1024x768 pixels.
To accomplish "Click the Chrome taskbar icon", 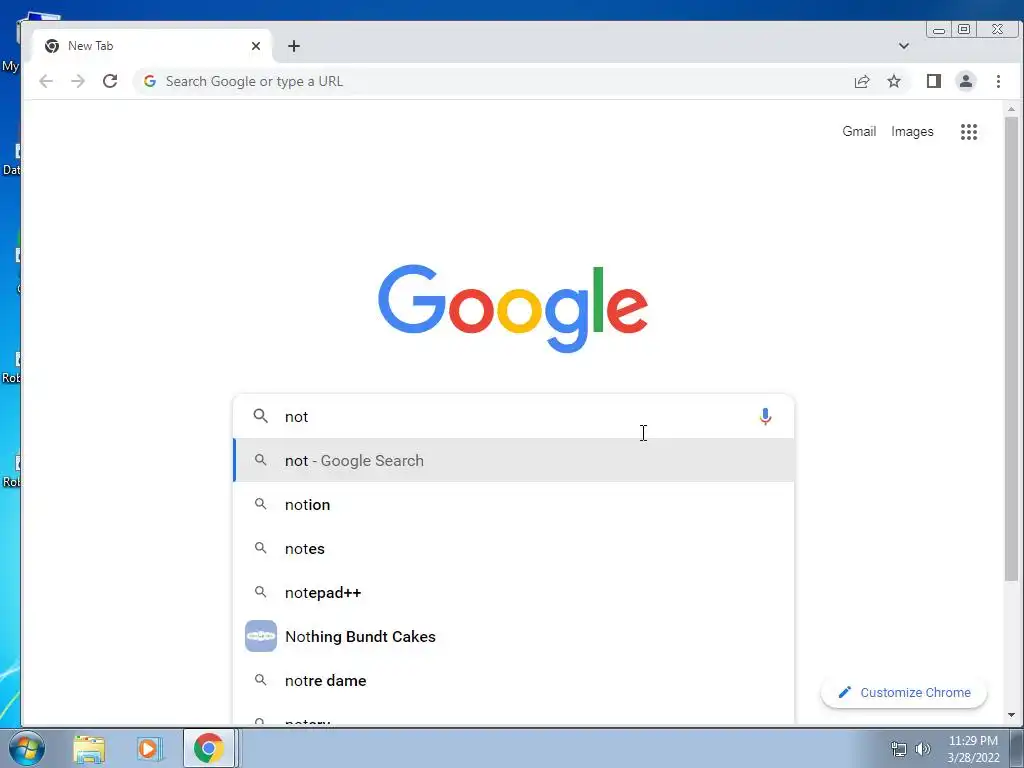I will click(x=209, y=748).
